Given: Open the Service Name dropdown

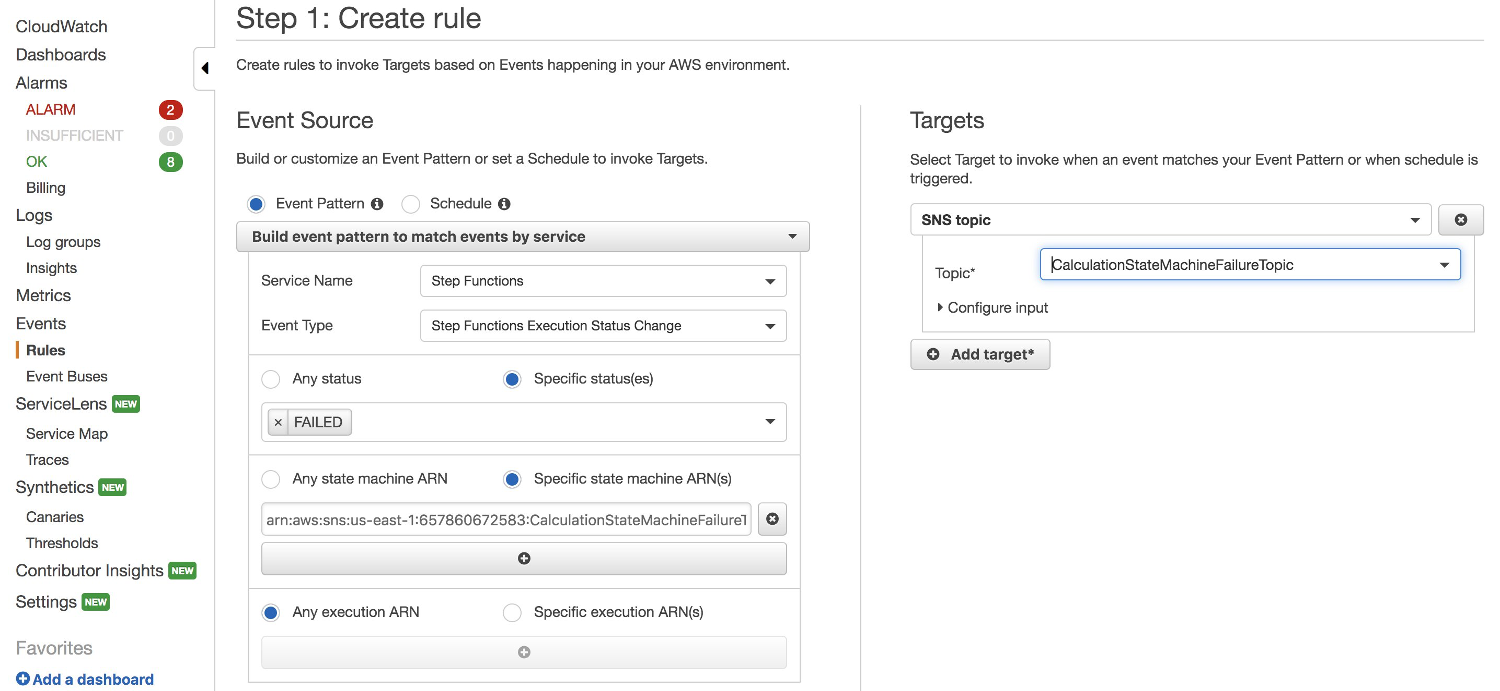Looking at the screenshot, I should pos(603,282).
